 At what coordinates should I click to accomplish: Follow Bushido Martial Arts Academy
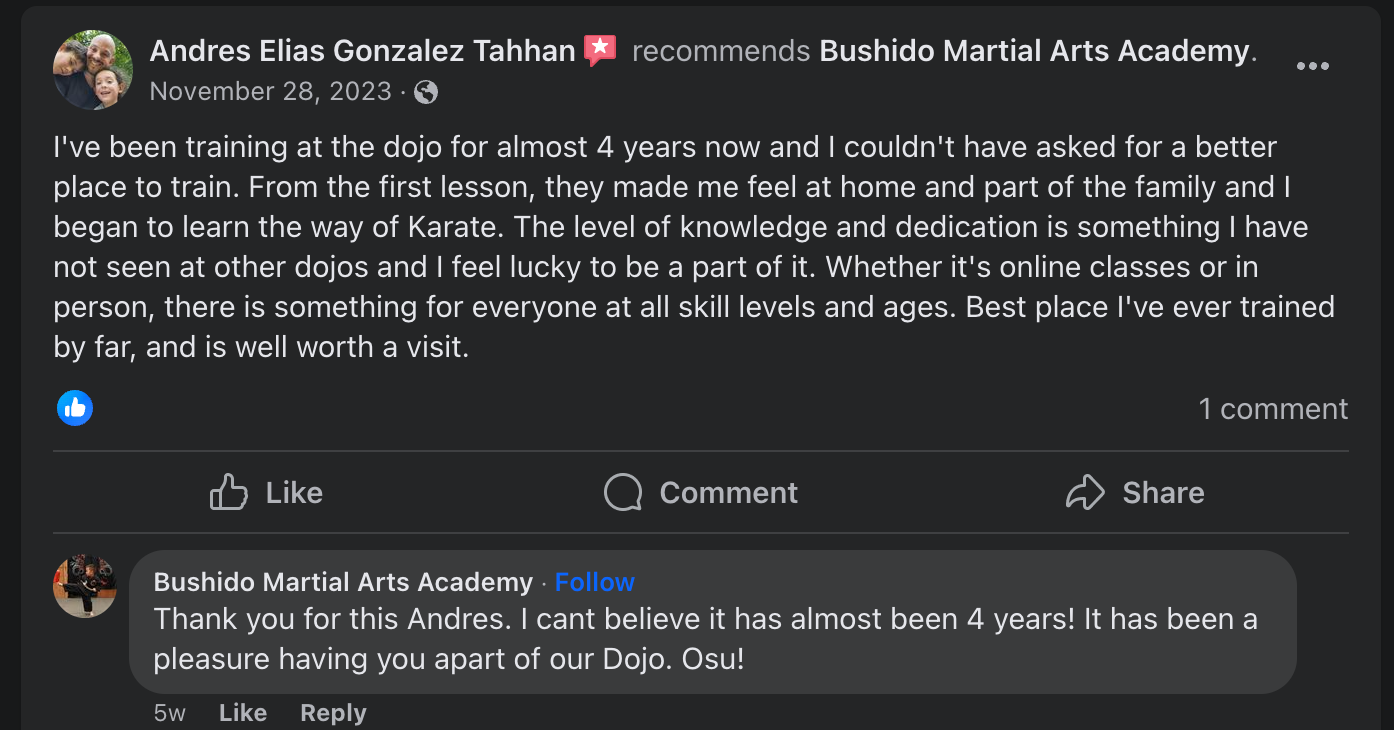[x=595, y=582]
